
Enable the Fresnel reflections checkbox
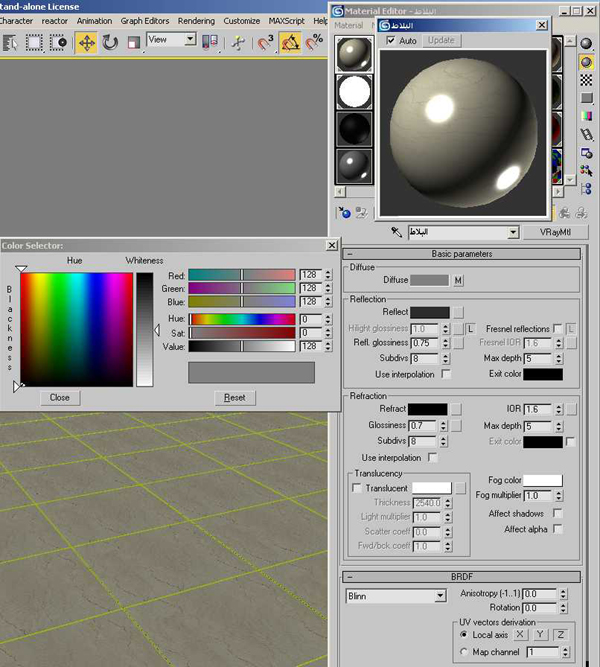click(557, 328)
